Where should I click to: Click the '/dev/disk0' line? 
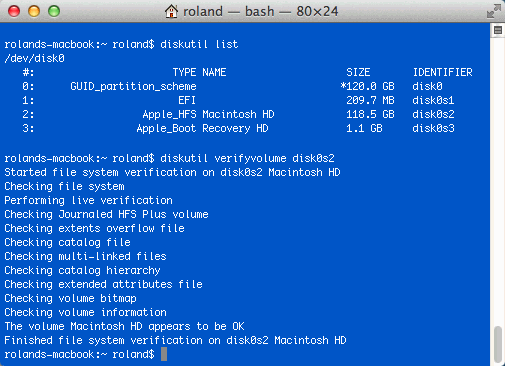pos(34,59)
